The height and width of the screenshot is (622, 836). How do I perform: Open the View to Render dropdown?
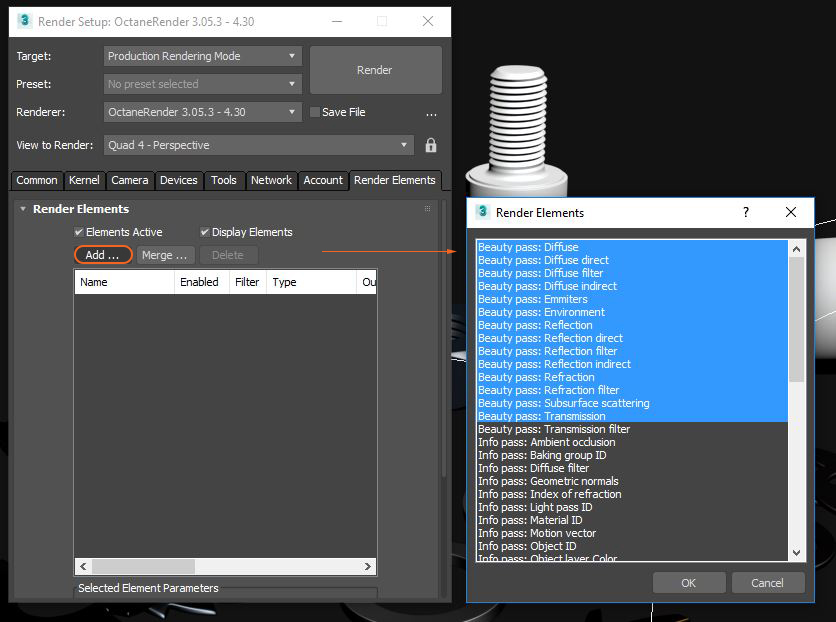256,145
